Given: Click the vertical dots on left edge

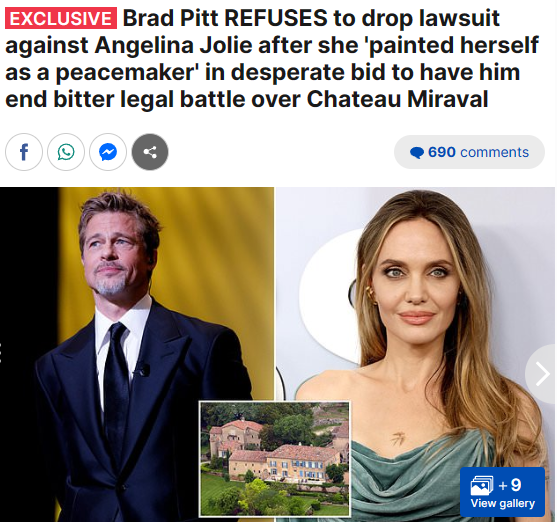Looking at the screenshot, I should tap(1, 353).
